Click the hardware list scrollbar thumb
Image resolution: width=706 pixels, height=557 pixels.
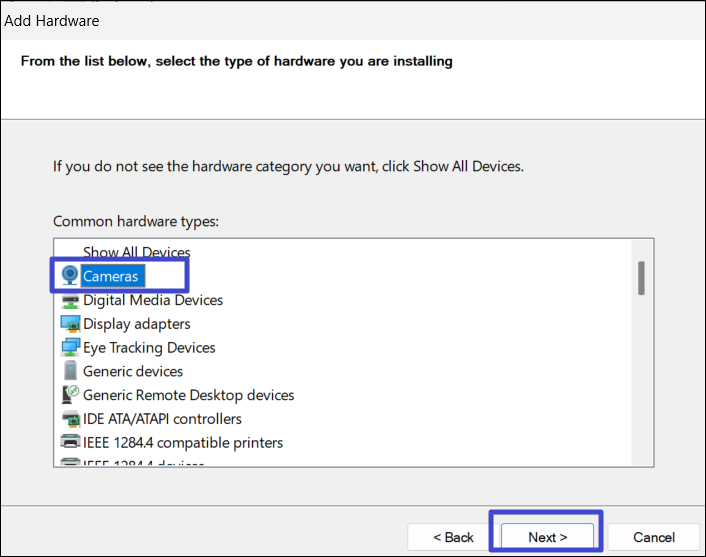641,278
